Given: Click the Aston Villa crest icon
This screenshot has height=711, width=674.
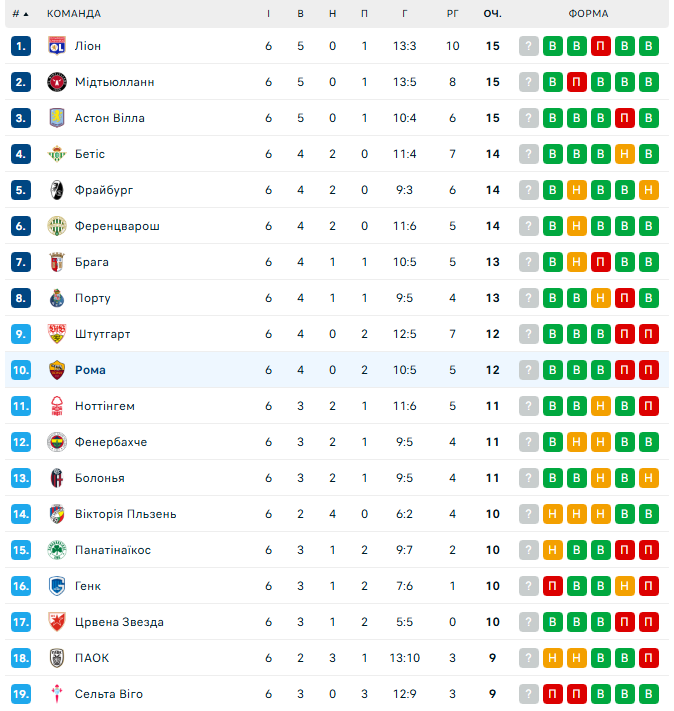Looking at the screenshot, I should 56,118.
